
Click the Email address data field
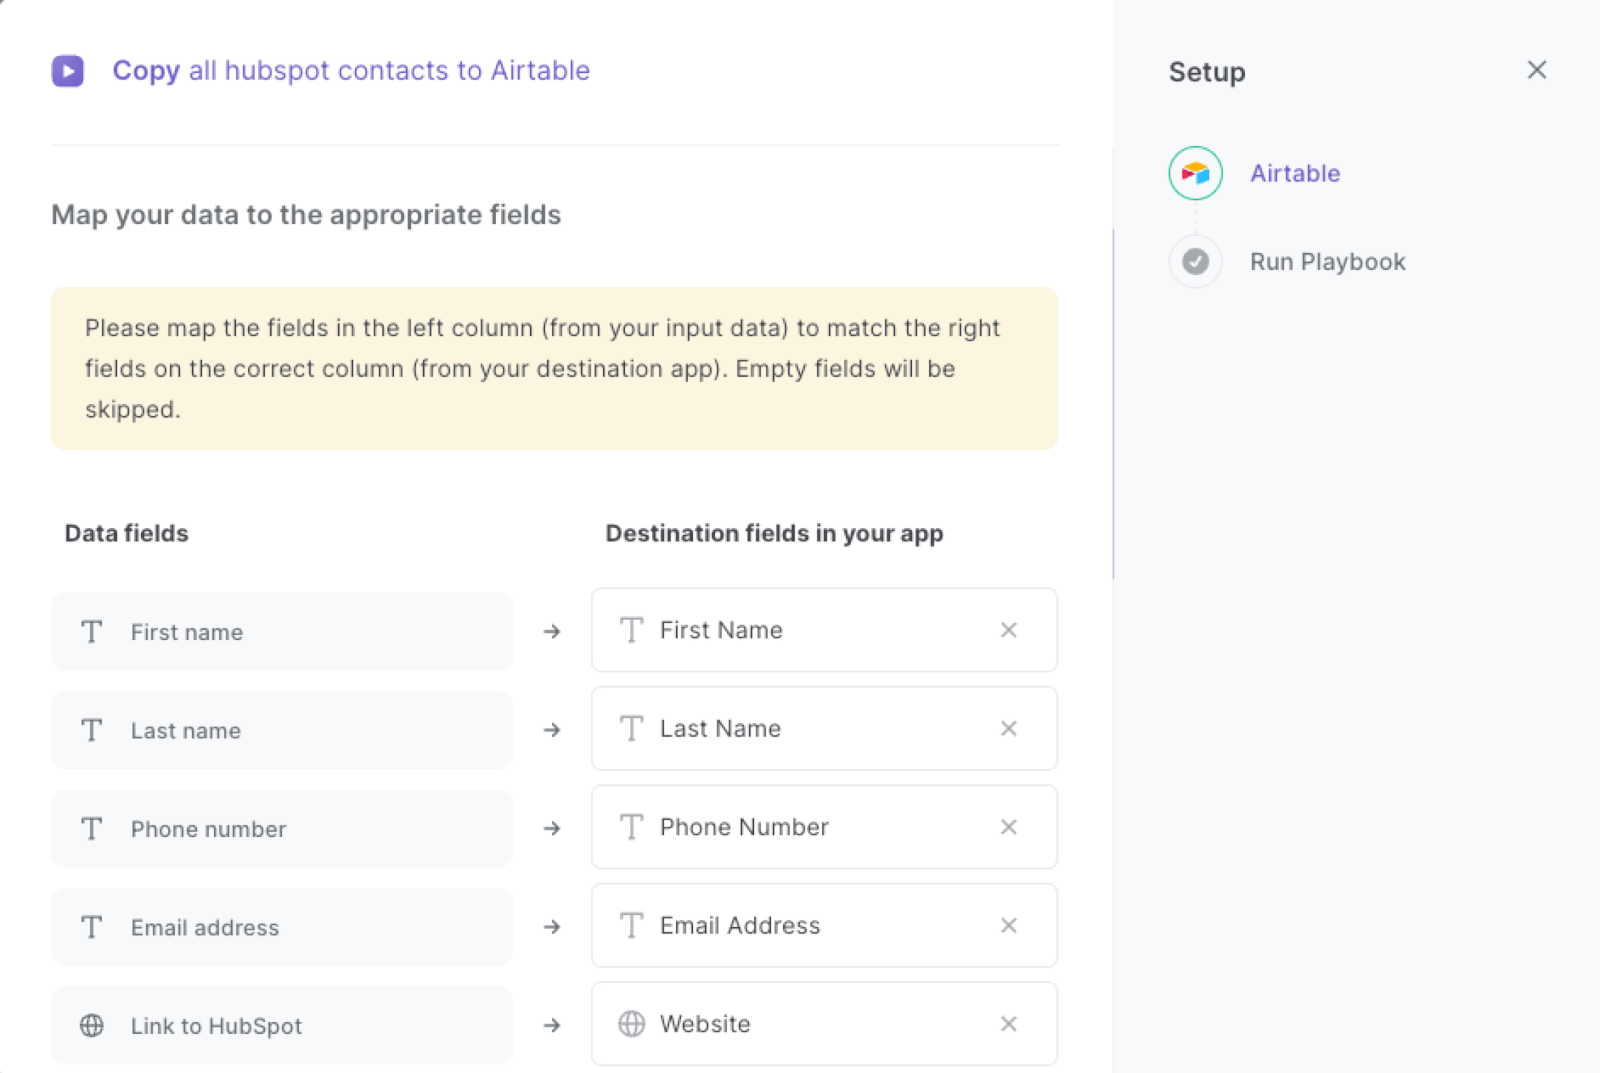[282, 927]
